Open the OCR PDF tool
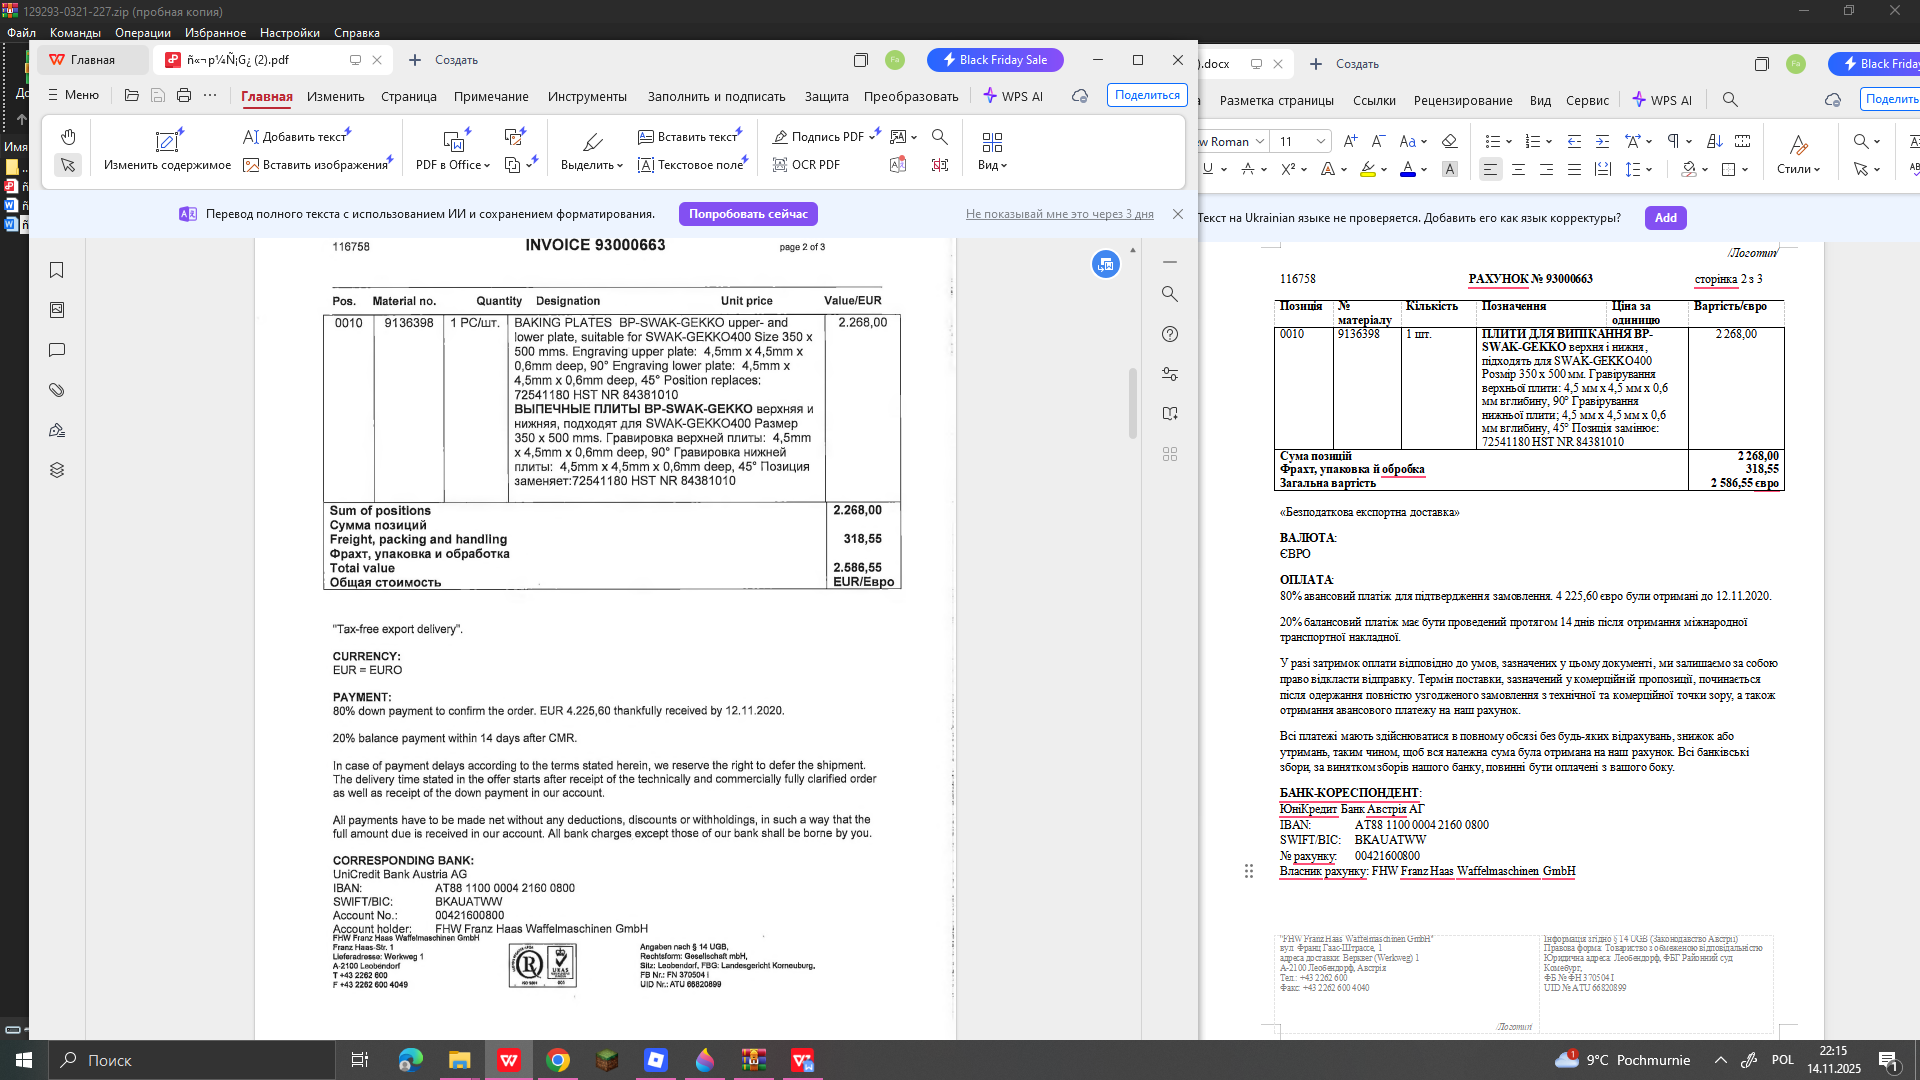The image size is (1920, 1080). (x=806, y=165)
